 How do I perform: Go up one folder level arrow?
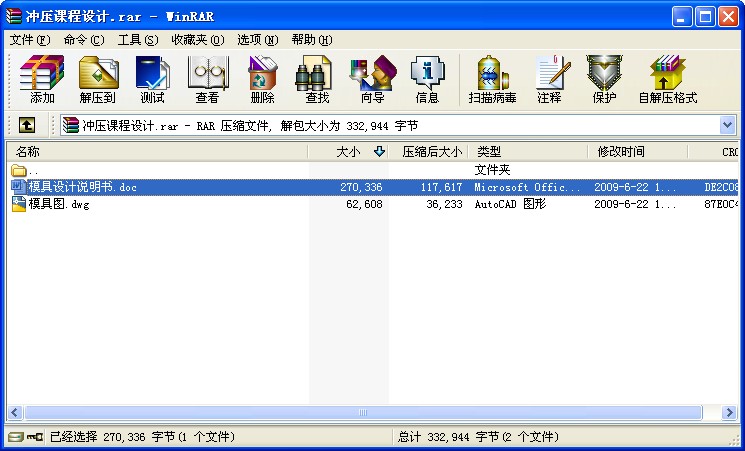pyautogui.click(x=27, y=125)
